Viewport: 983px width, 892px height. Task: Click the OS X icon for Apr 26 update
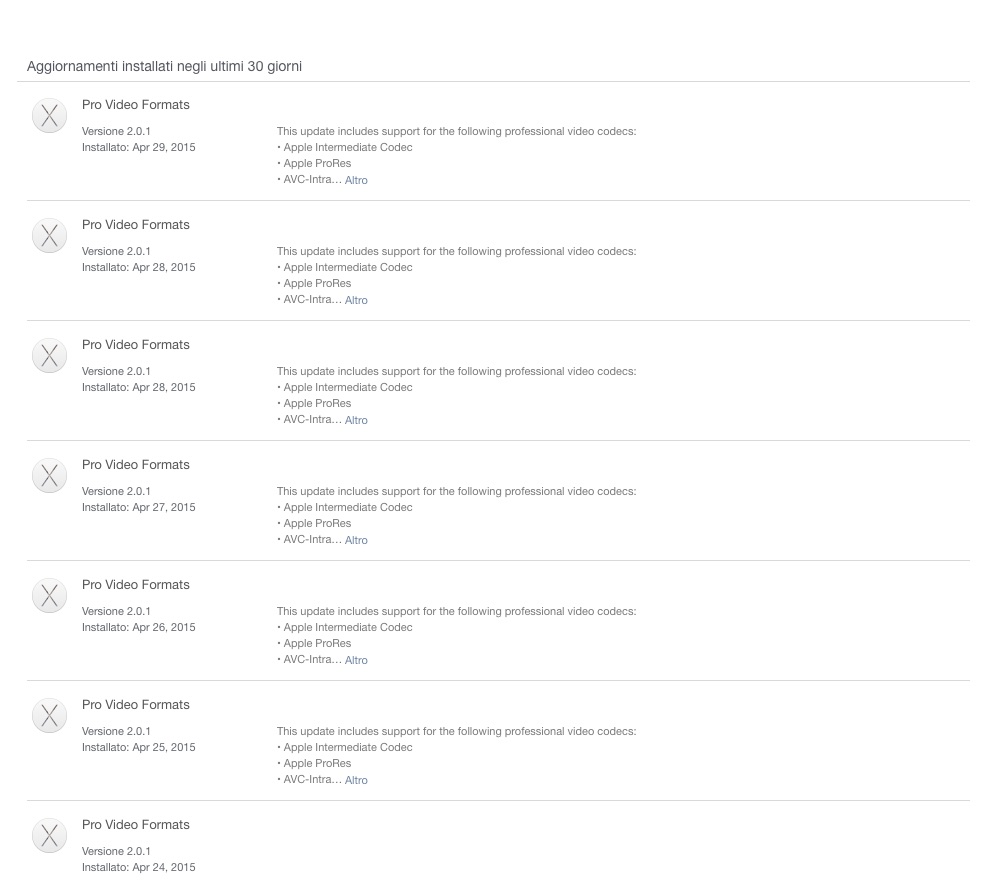click(50, 596)
